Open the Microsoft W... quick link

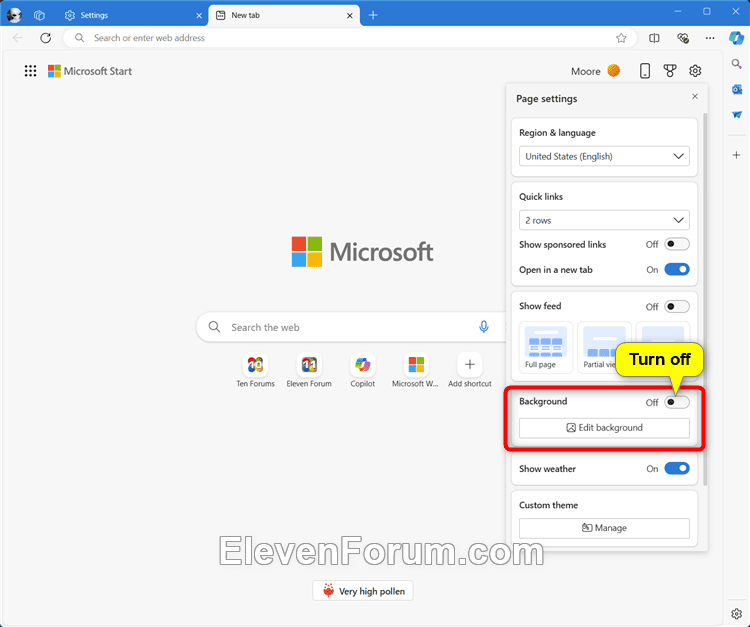point(416,371)
